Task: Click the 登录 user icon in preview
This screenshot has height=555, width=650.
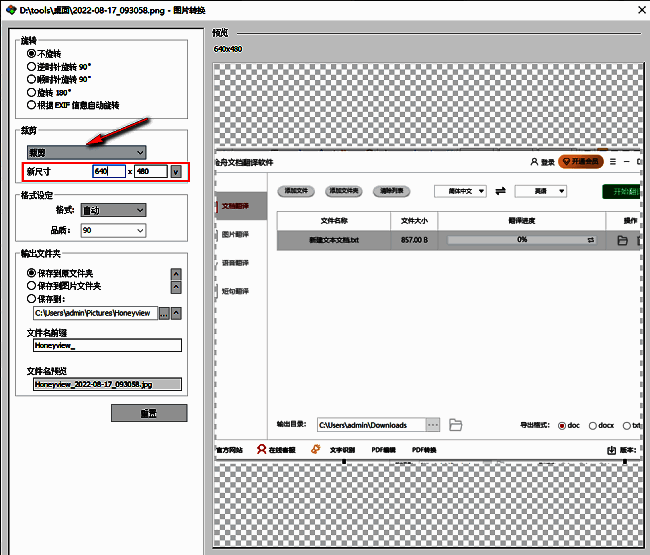Action: pos(533,162)
